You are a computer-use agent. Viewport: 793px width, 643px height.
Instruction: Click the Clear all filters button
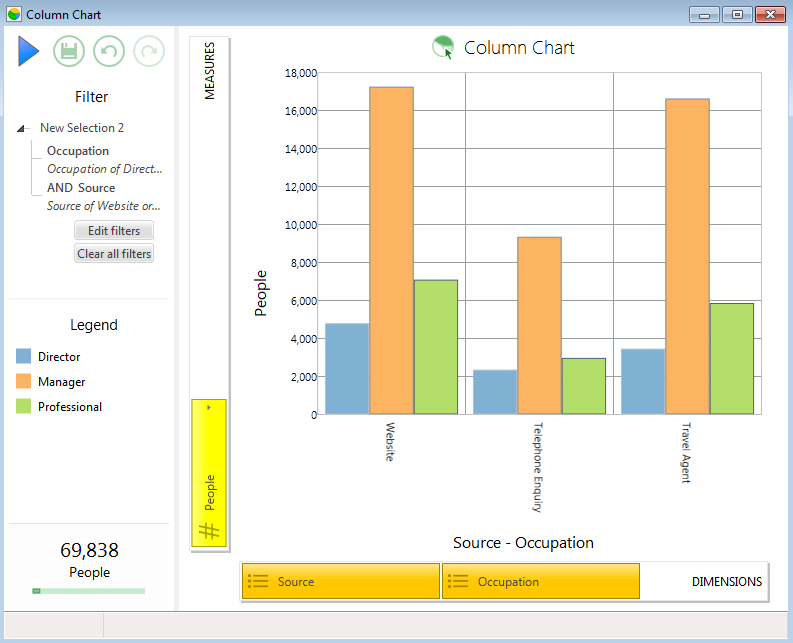click(114, 253)
